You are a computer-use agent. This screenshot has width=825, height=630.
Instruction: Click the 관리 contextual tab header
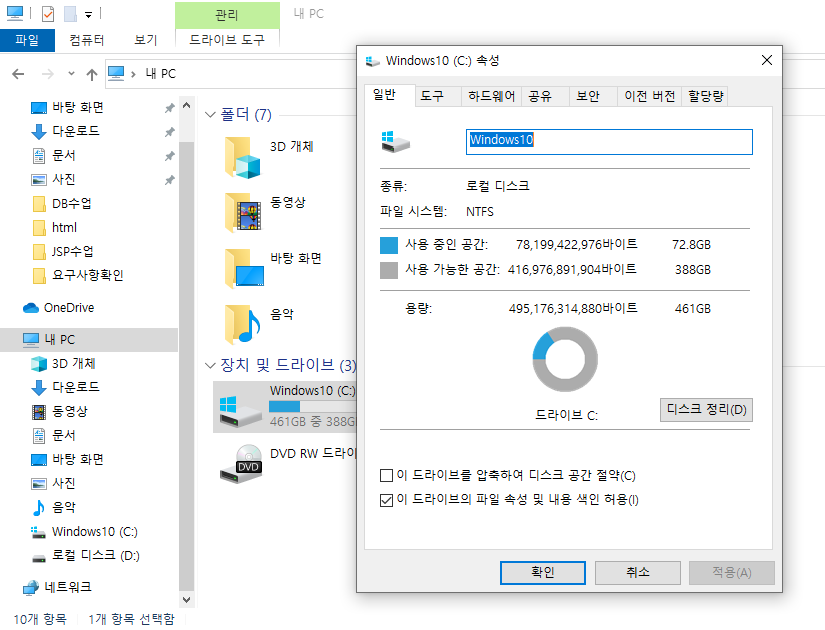pos(227,15)
